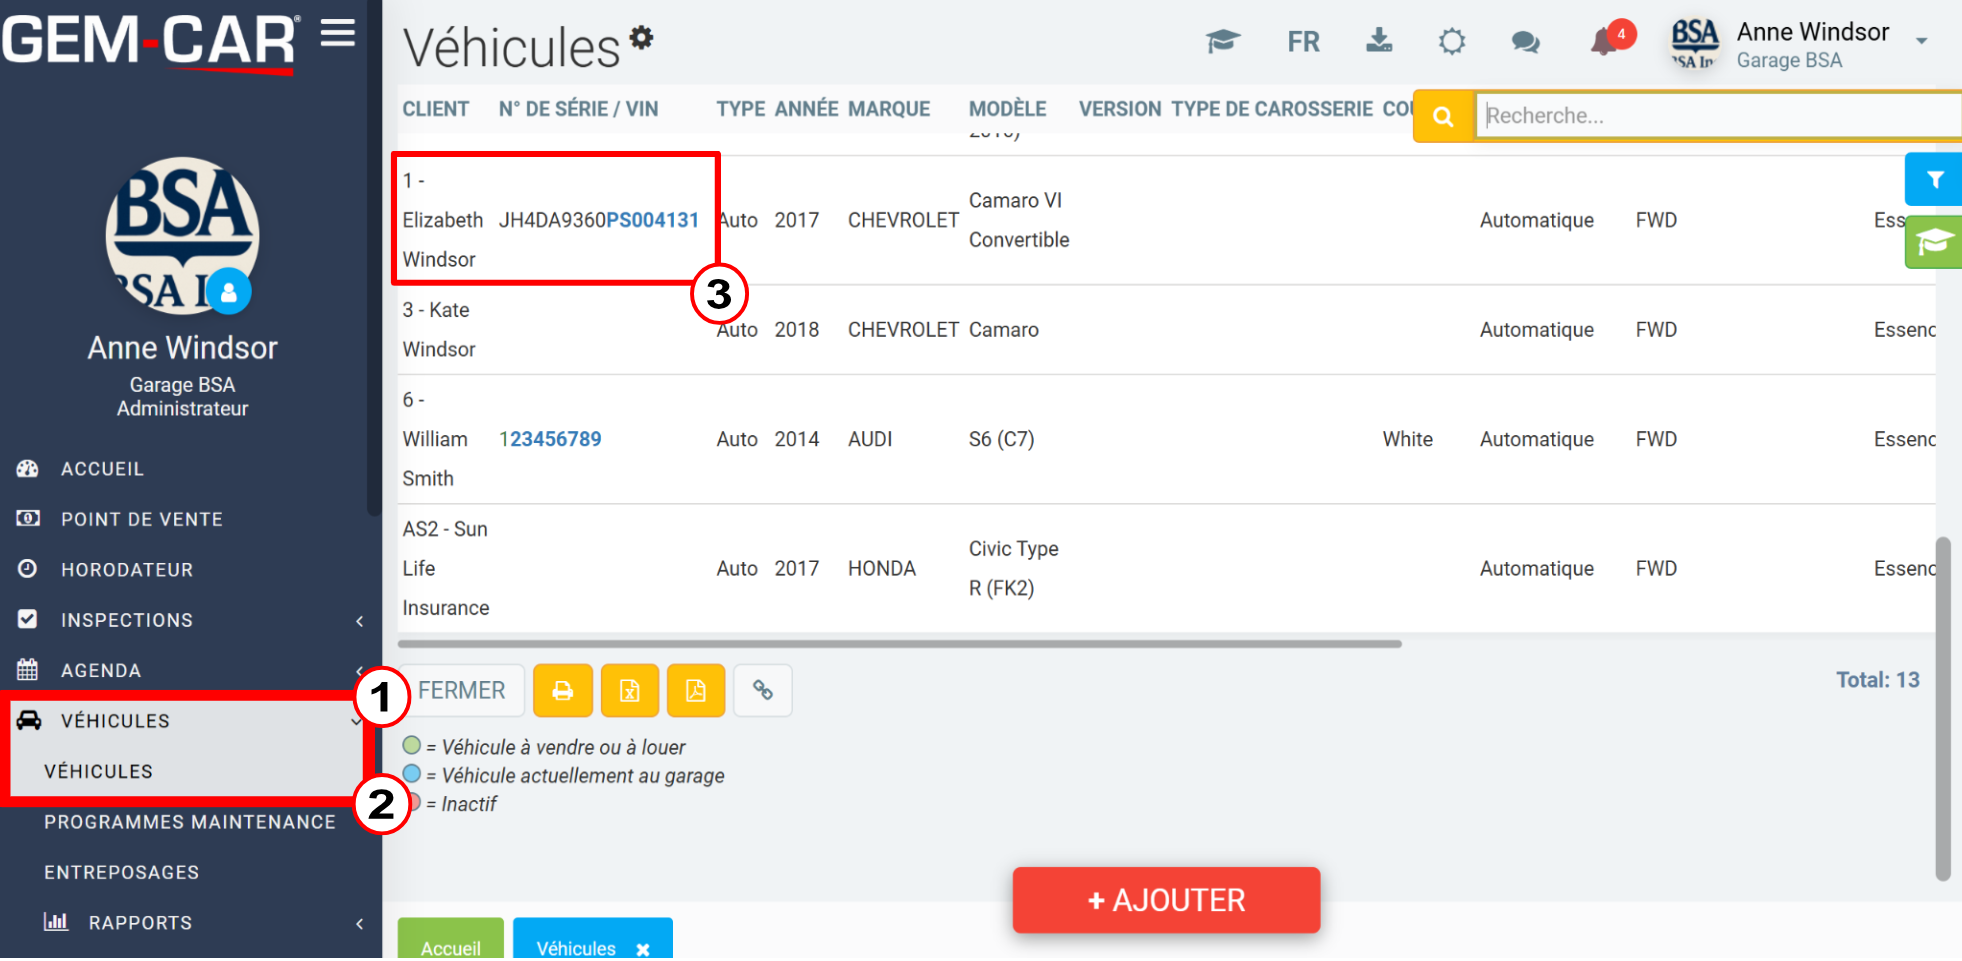The width and height of the screenshot is (1962, 961).
Task: Open Programmes Maintenance submenu item
Action: [x=190, y=822]
